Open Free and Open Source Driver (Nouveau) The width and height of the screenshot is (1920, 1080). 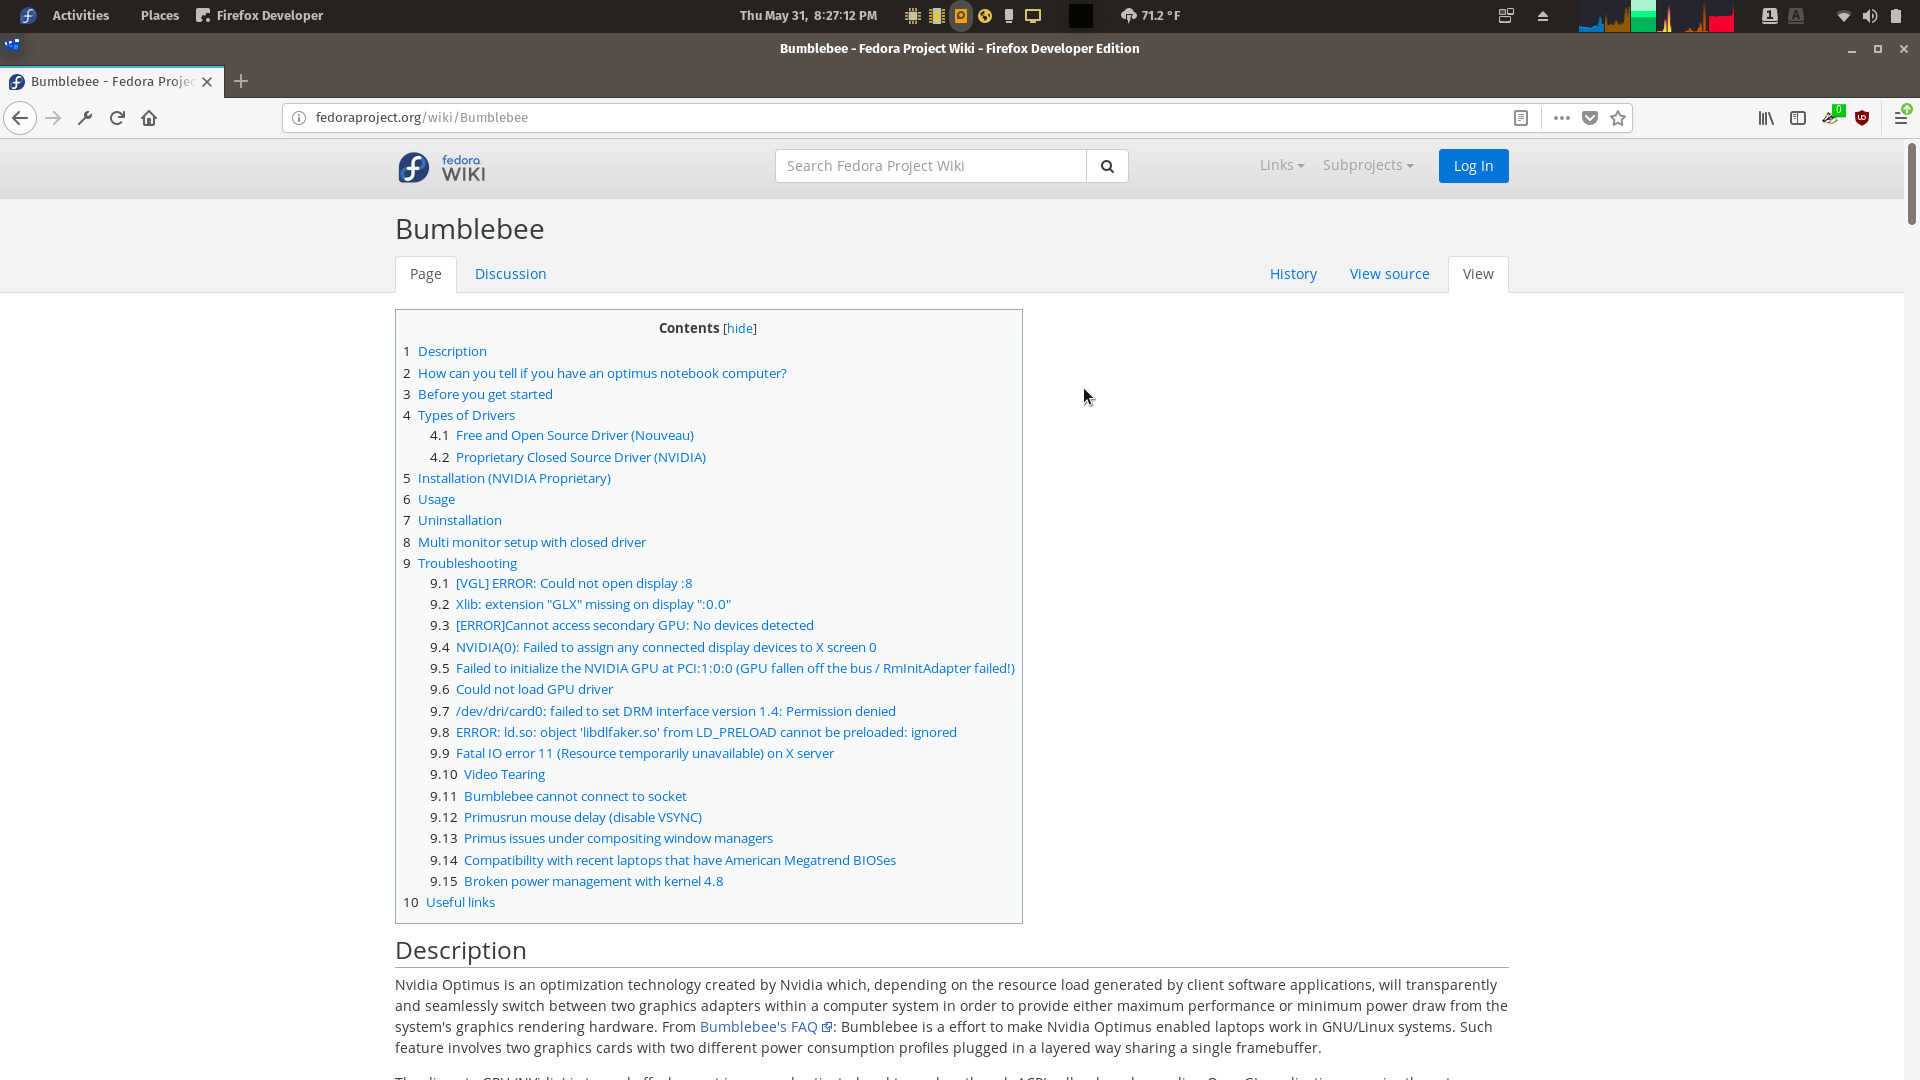tap(574, 436)
